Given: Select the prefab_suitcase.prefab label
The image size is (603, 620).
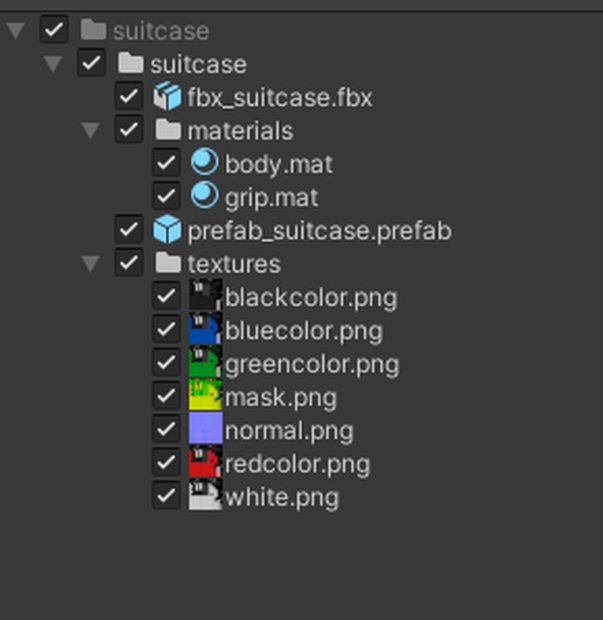Looking at the screenshot, I should (x=319, y=232).
